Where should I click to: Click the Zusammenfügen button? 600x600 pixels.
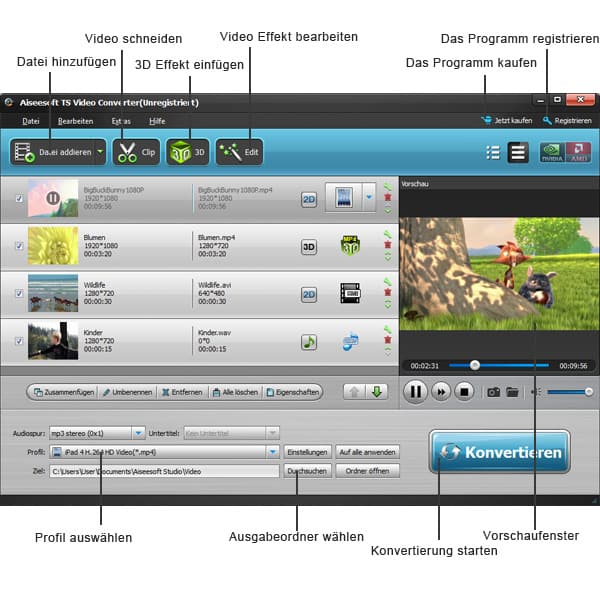tap(64, 392)
